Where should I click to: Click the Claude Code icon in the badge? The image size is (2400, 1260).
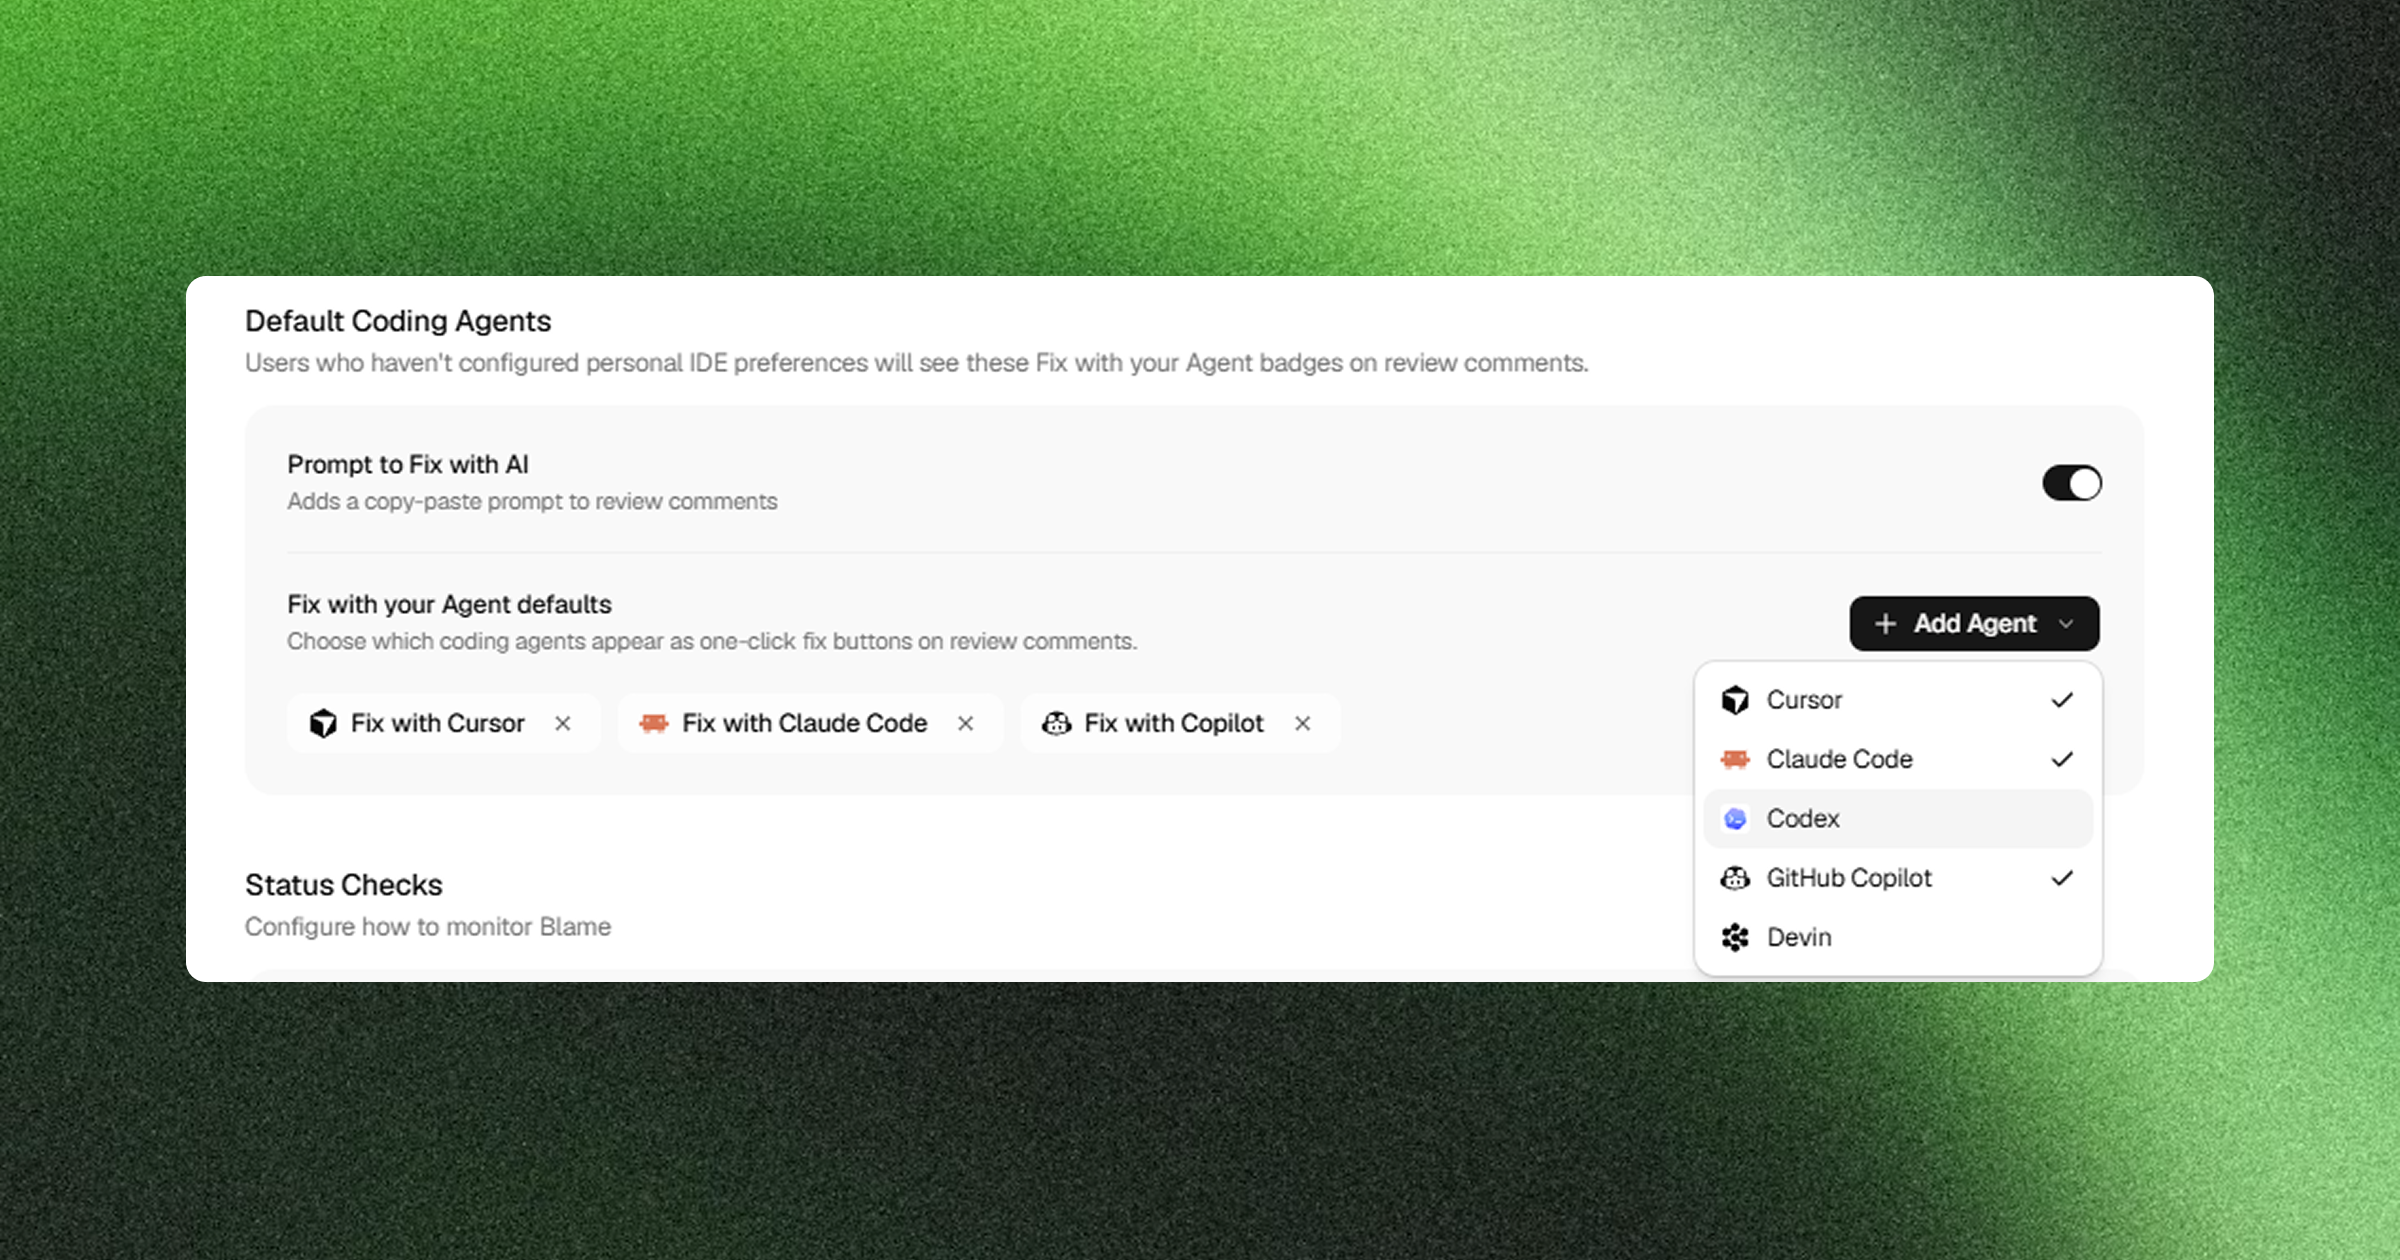(653, 723)
